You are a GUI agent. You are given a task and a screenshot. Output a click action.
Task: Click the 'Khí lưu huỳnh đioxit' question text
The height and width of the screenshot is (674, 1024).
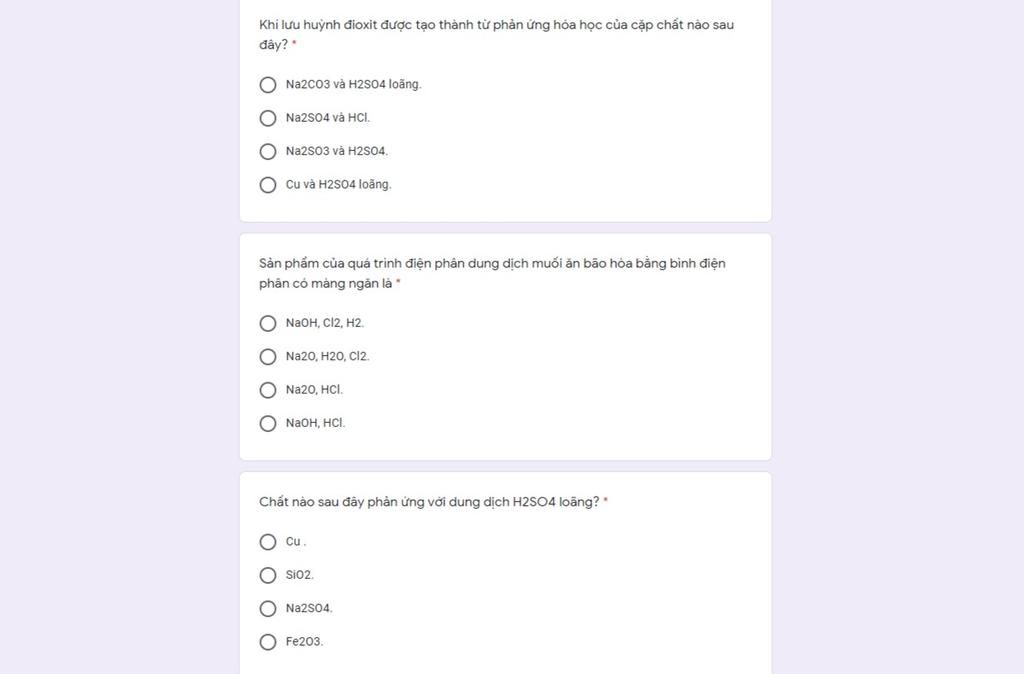[x=496, y=35]
